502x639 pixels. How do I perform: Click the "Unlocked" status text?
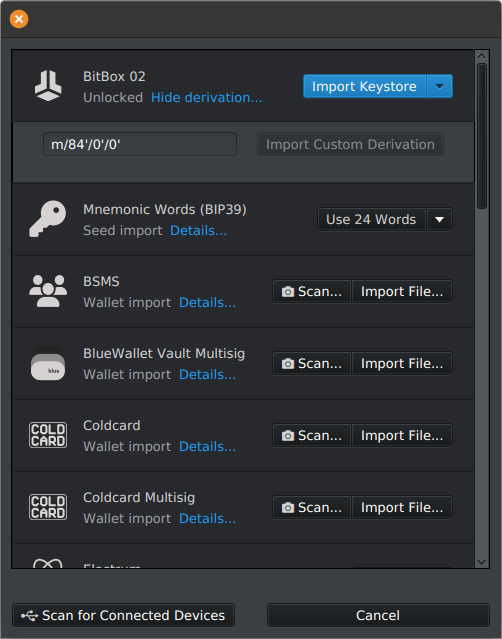[x=113, y=98]
